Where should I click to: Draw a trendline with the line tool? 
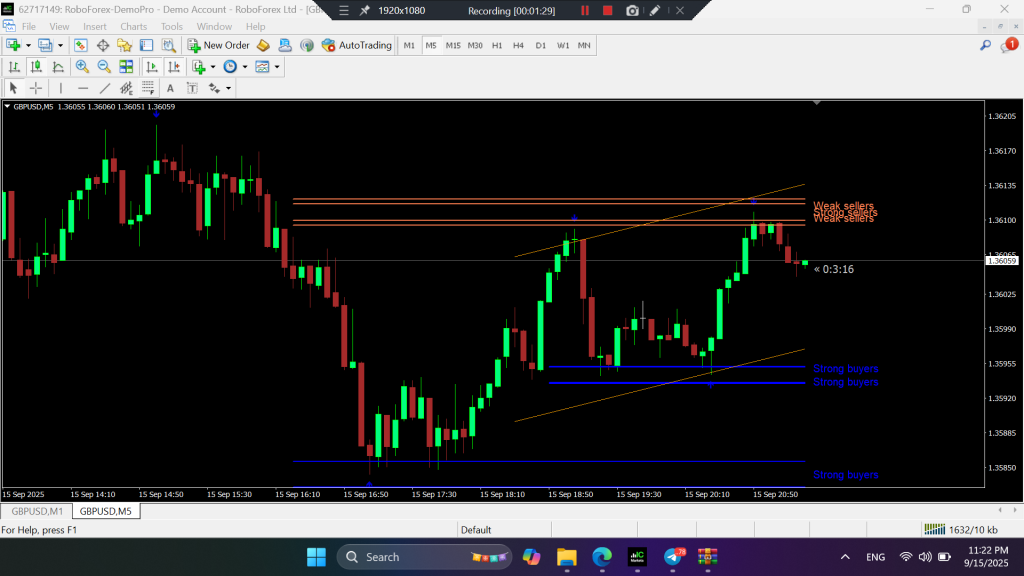106,88
